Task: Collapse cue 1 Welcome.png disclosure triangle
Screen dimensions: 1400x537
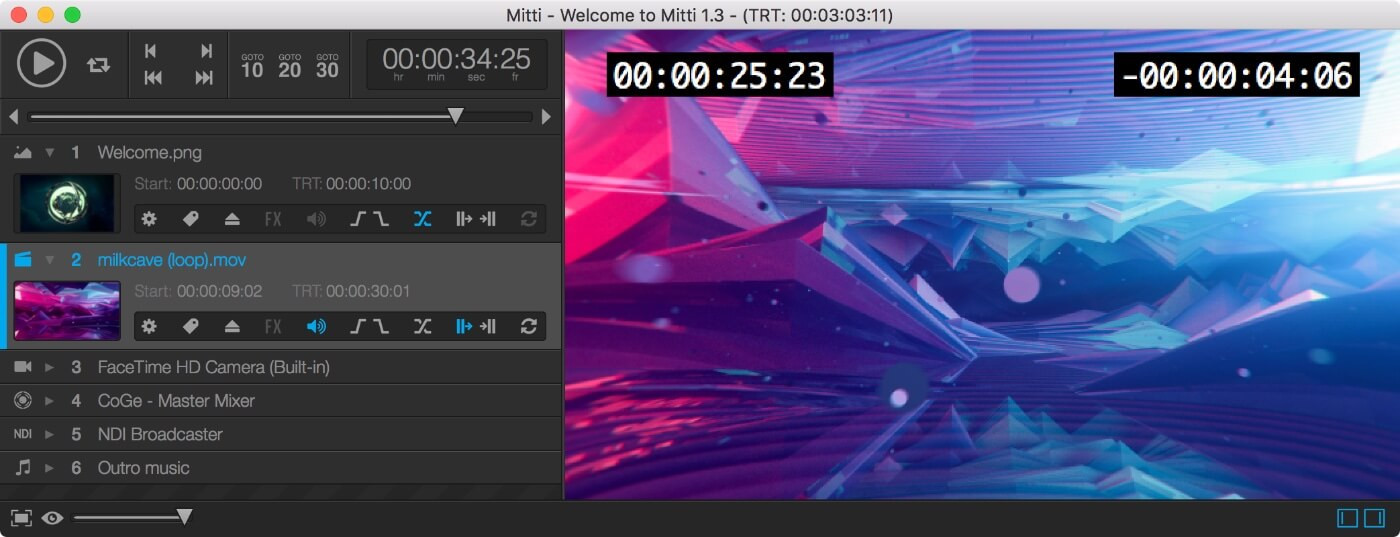Action: [x=49, y=153]
